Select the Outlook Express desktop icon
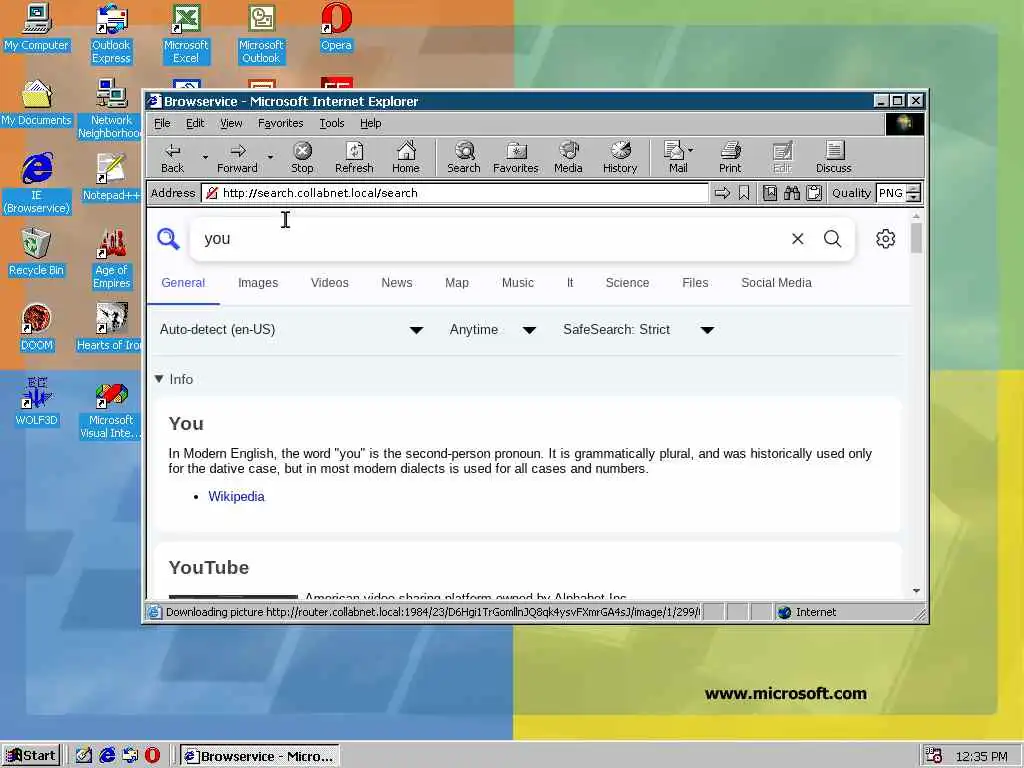The width and height of the screenshot is (1024, 768). (x=111, y=34)
